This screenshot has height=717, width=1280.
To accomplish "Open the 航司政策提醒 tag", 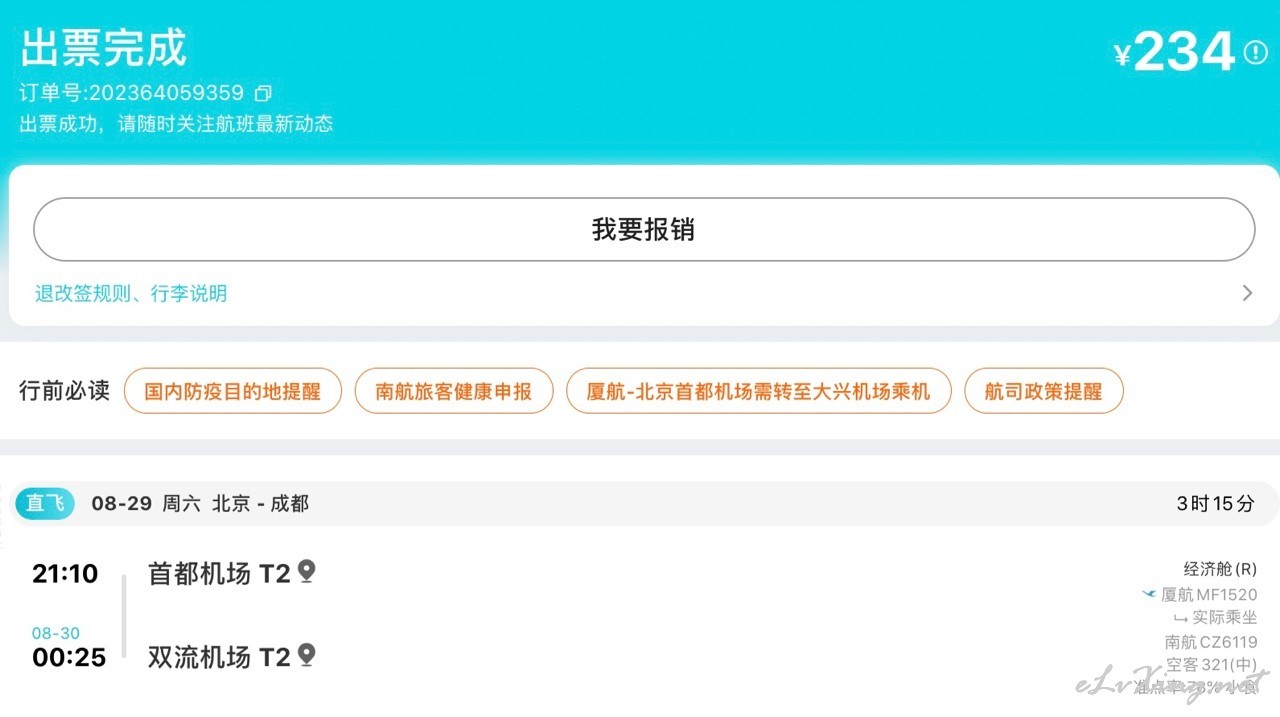I will coord(1044,391).
